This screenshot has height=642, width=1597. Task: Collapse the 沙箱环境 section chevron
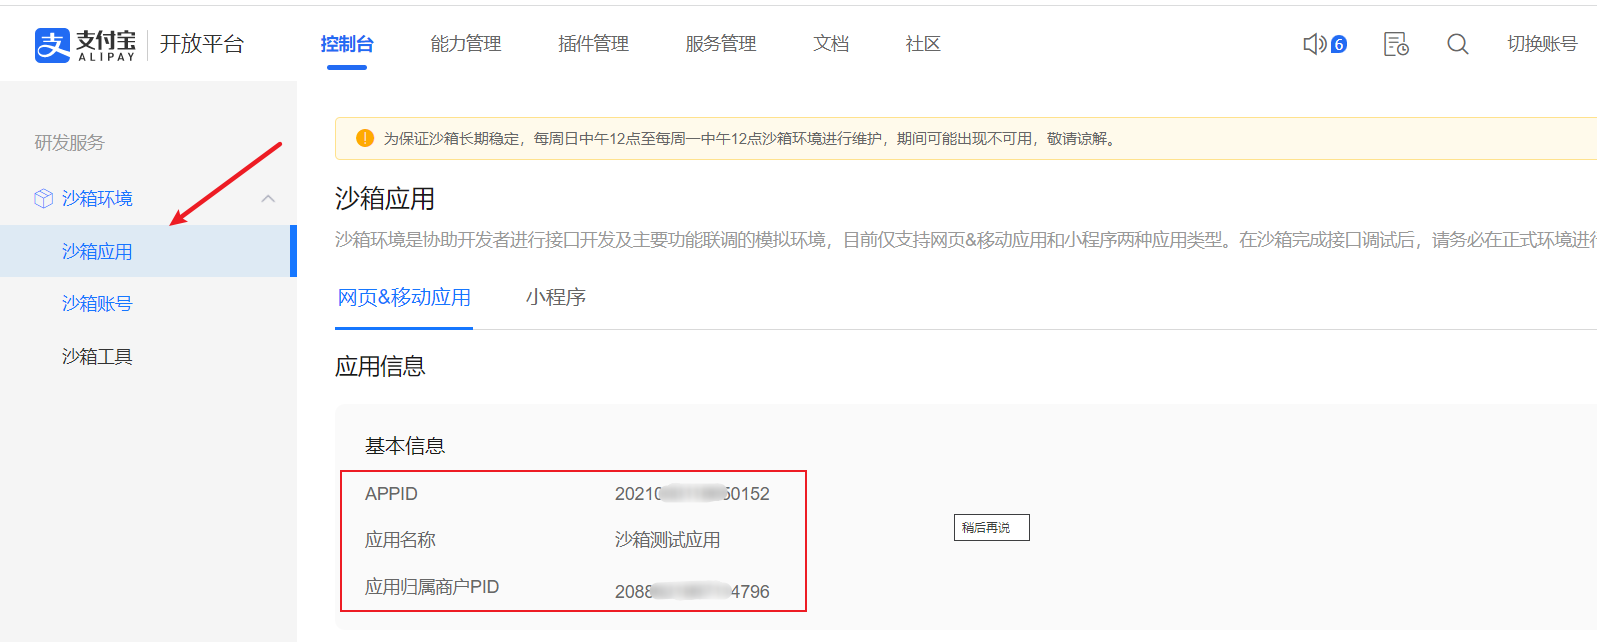pos(268,198)
